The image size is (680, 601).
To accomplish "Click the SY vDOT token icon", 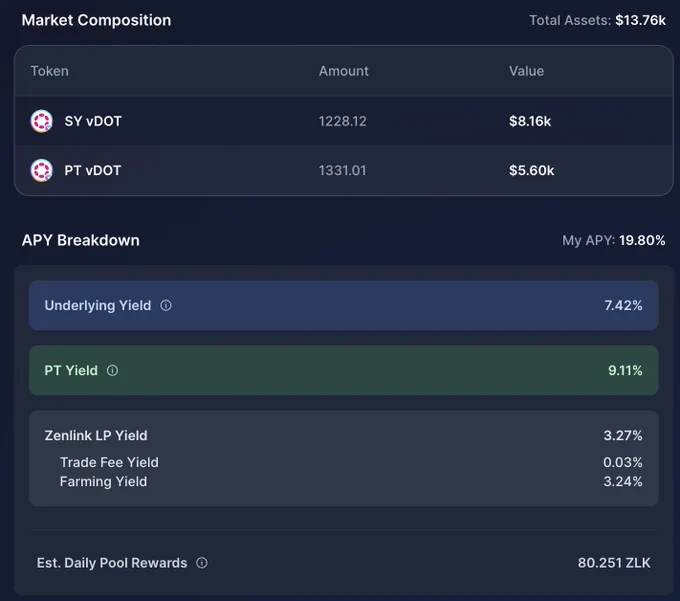I will pyautogui.click(x=42, y=121).
